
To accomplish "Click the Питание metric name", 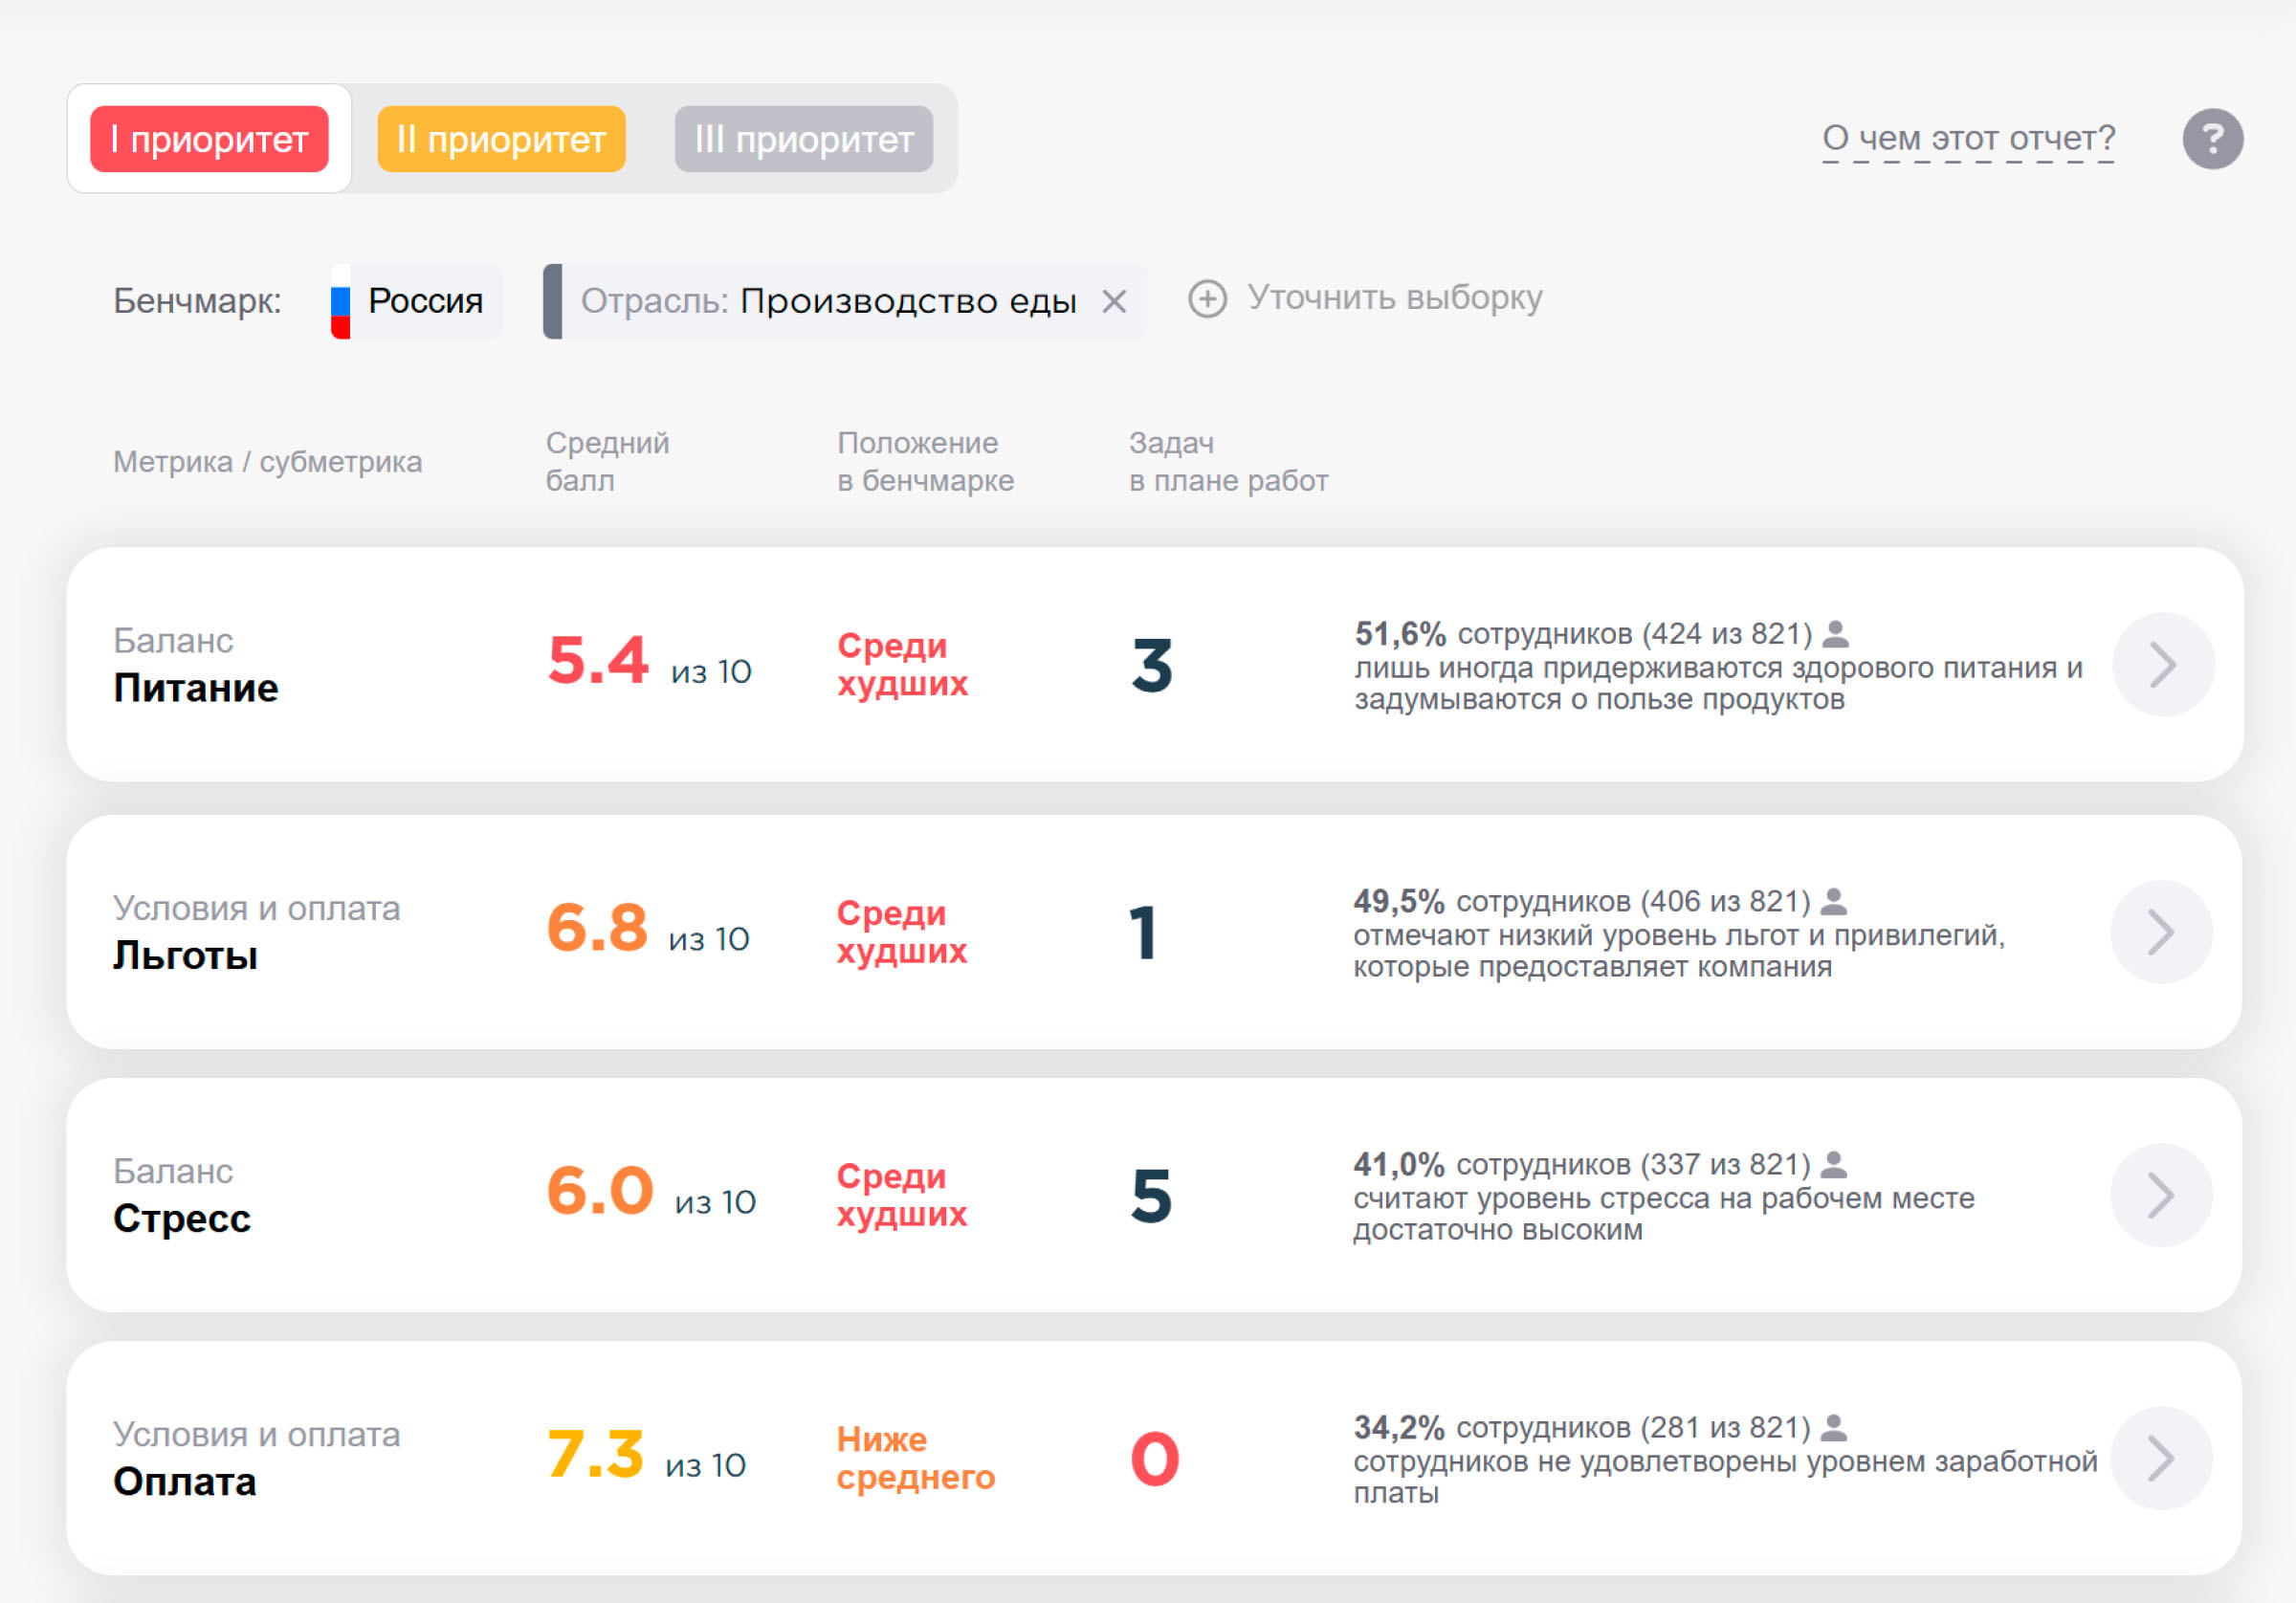I will (x=196, y=688).
